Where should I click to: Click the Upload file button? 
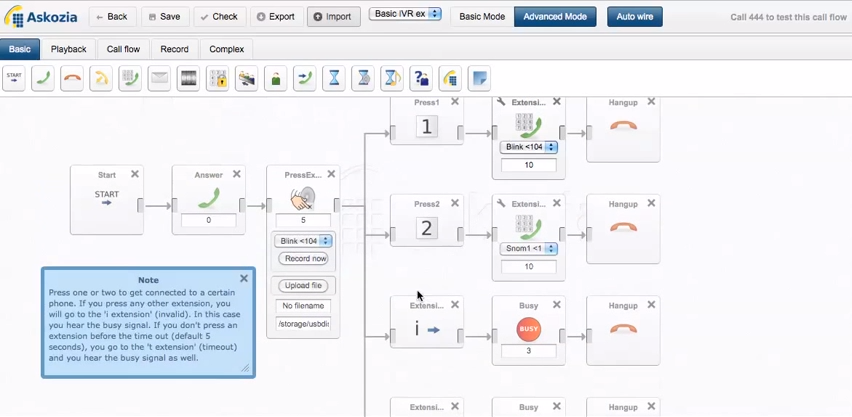tap(303, 286)
